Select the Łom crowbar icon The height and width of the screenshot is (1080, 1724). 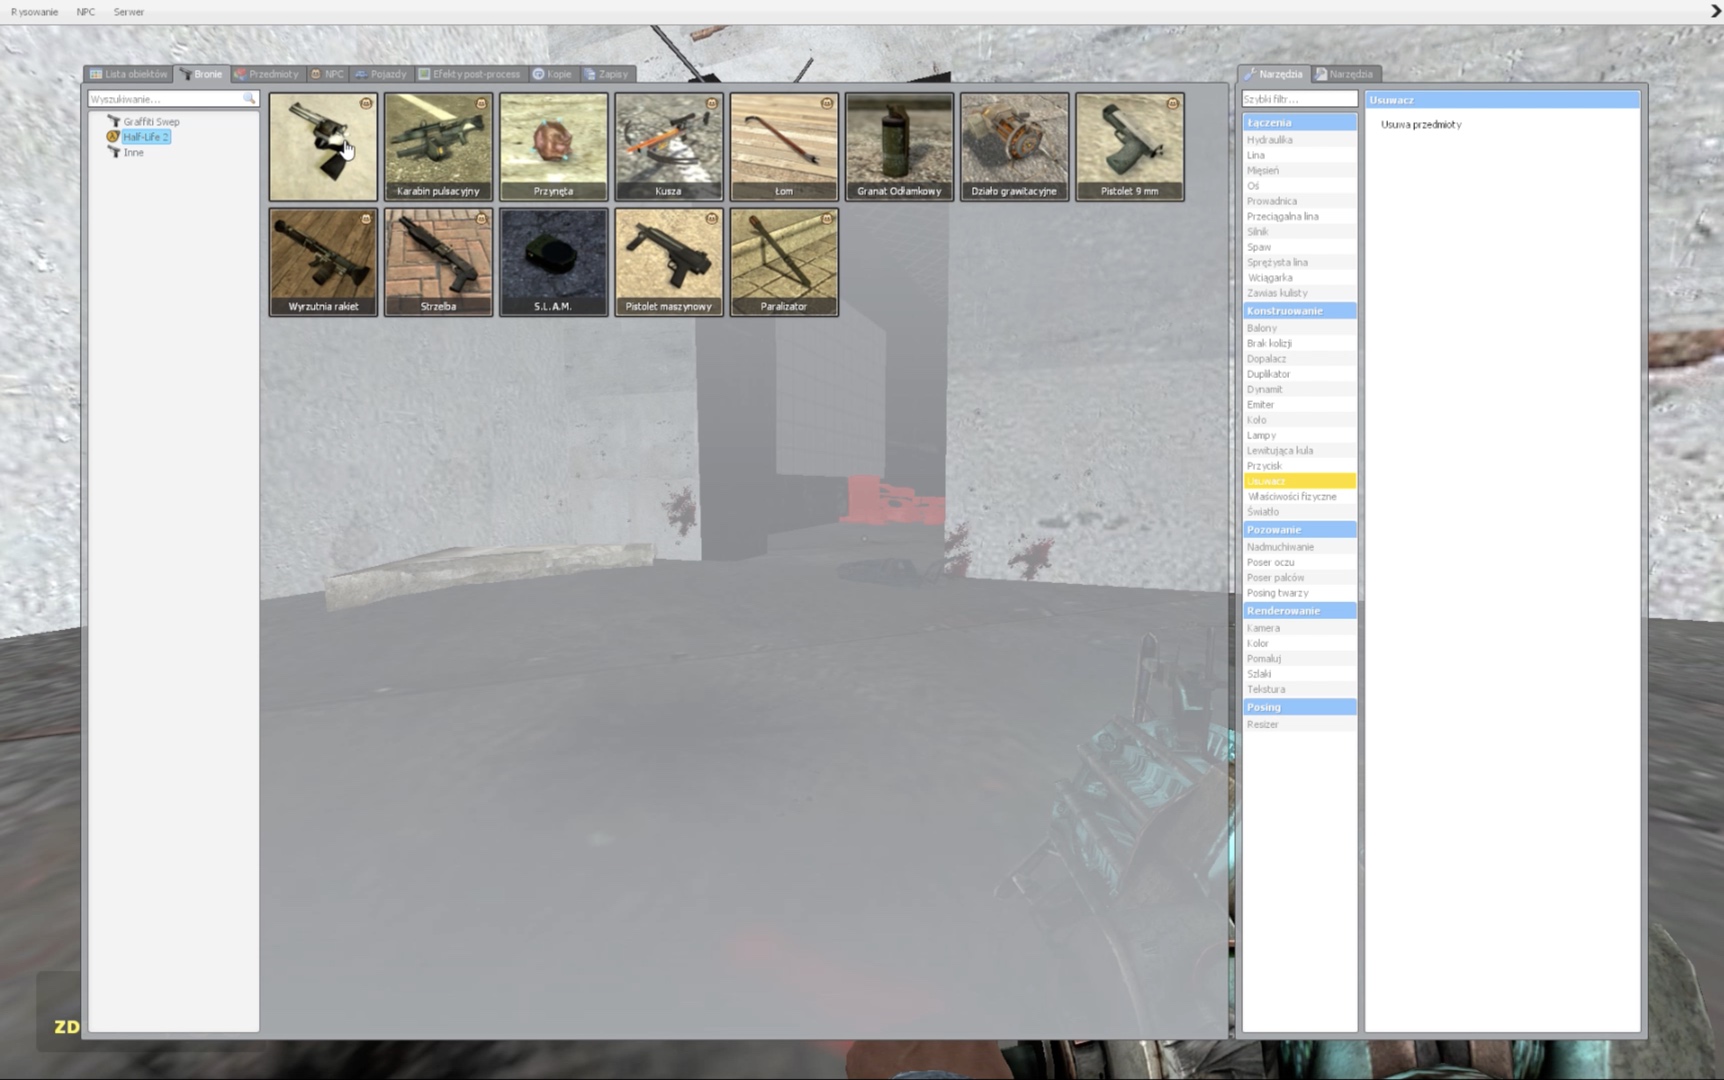(x=784, y=147)
